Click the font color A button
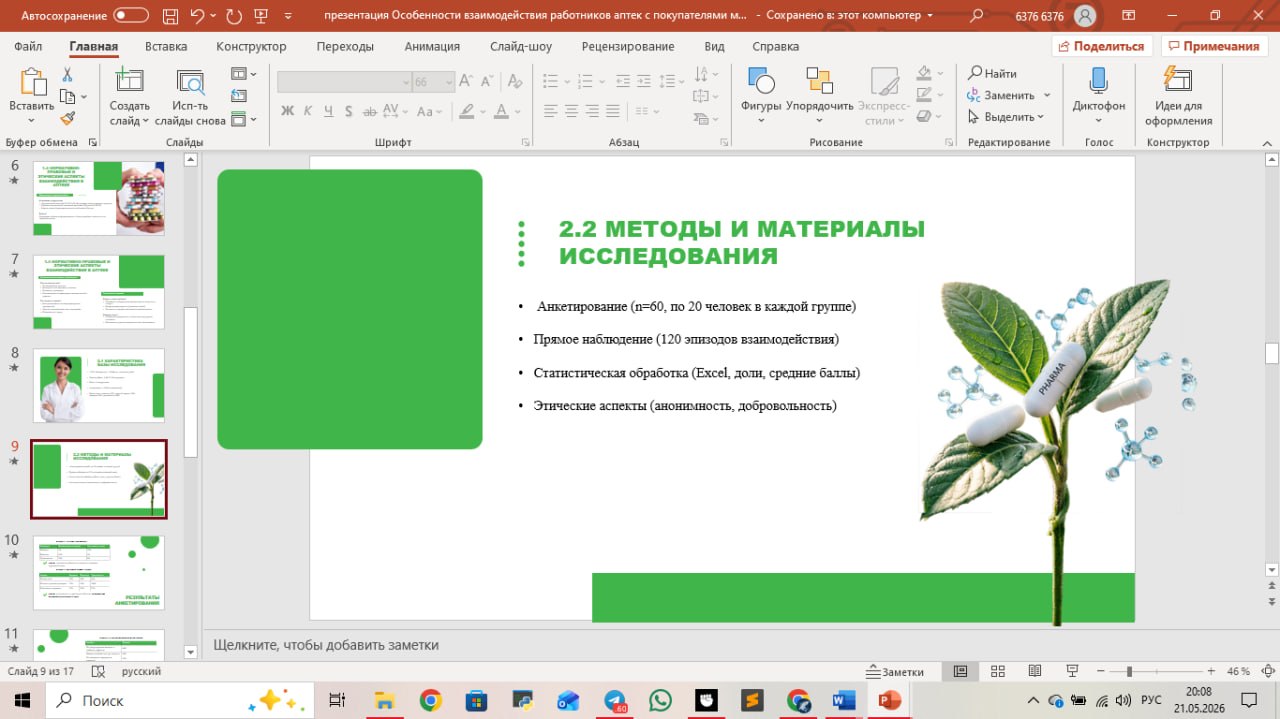 (x=502, y=111)
